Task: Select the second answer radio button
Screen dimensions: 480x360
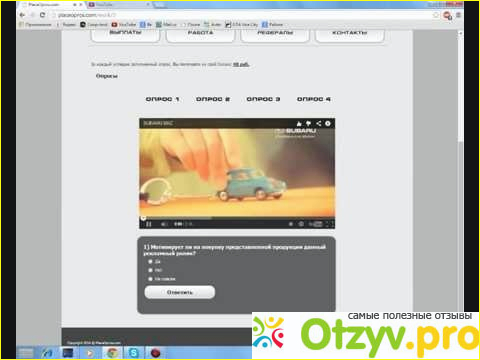Action: click(150, 270)
